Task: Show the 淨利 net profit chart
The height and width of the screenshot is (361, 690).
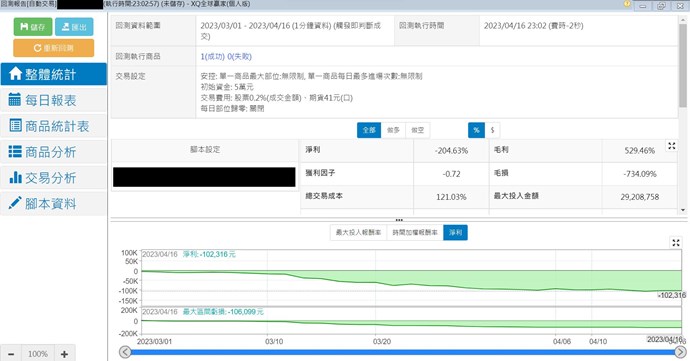Action: [455, 232]
